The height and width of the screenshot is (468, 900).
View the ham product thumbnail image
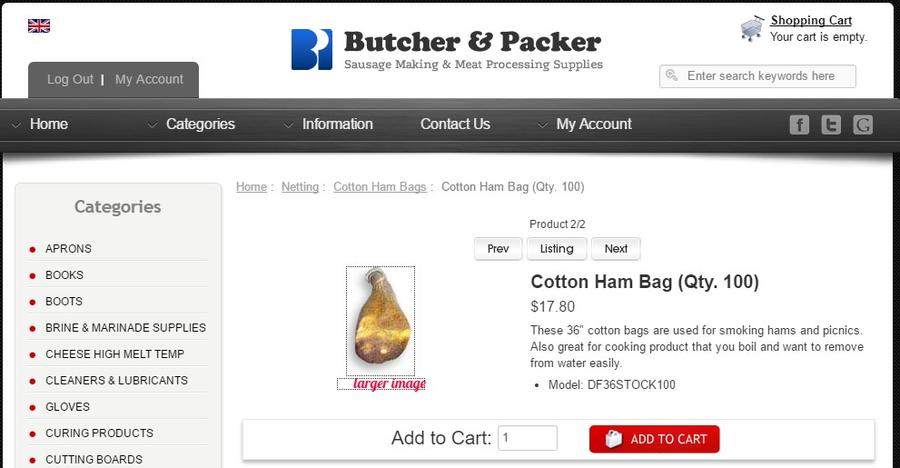[x=381, y=321]
